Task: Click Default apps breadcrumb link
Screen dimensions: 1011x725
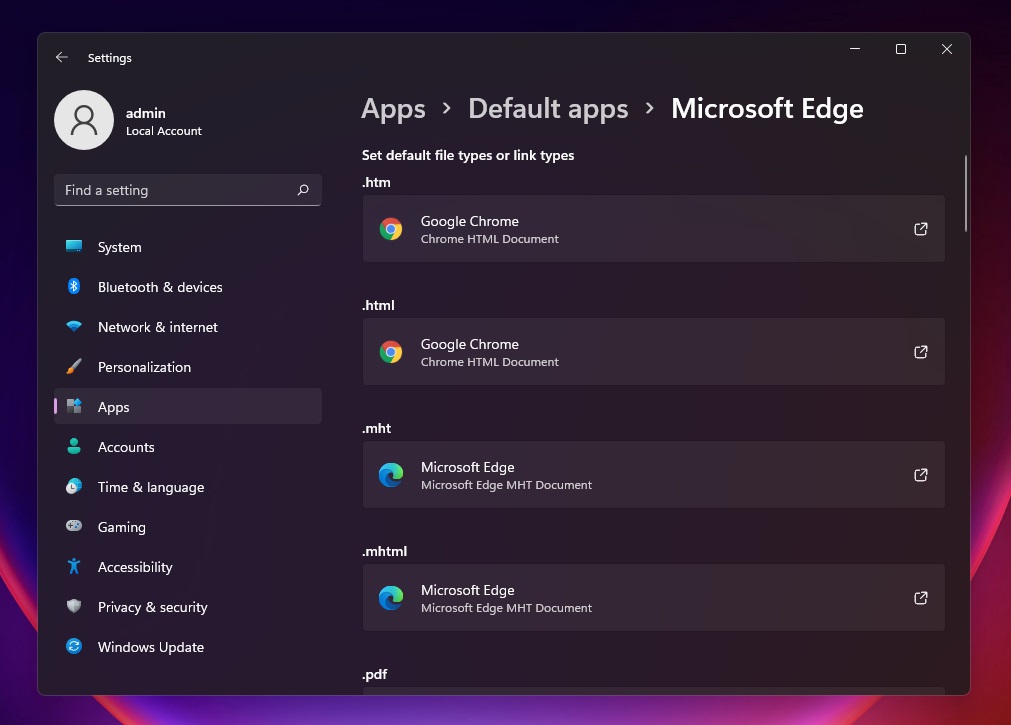Action: point(548,109)
